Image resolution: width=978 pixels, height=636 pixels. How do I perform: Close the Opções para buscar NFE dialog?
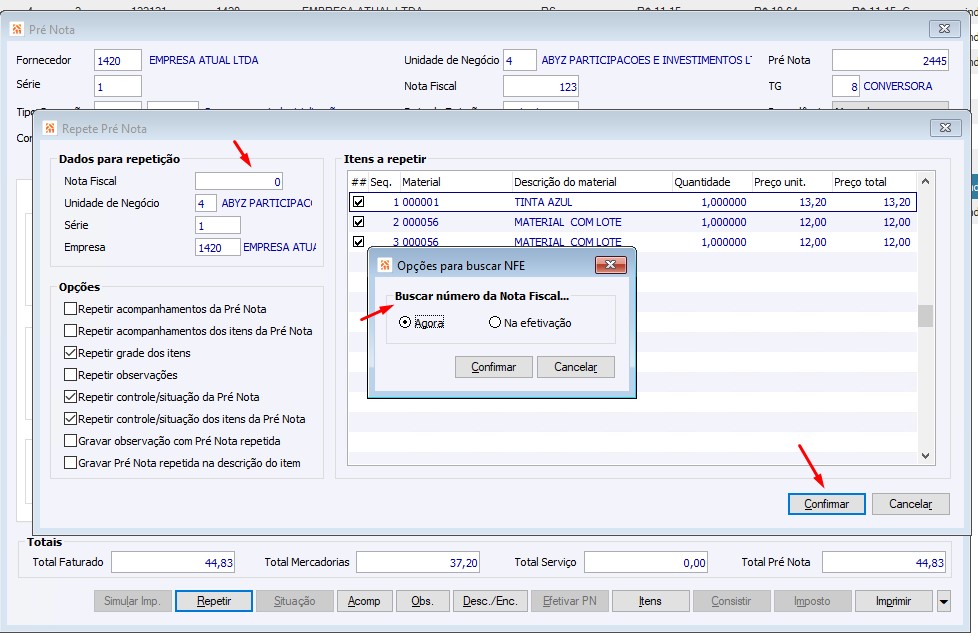(x=611, y=265)
